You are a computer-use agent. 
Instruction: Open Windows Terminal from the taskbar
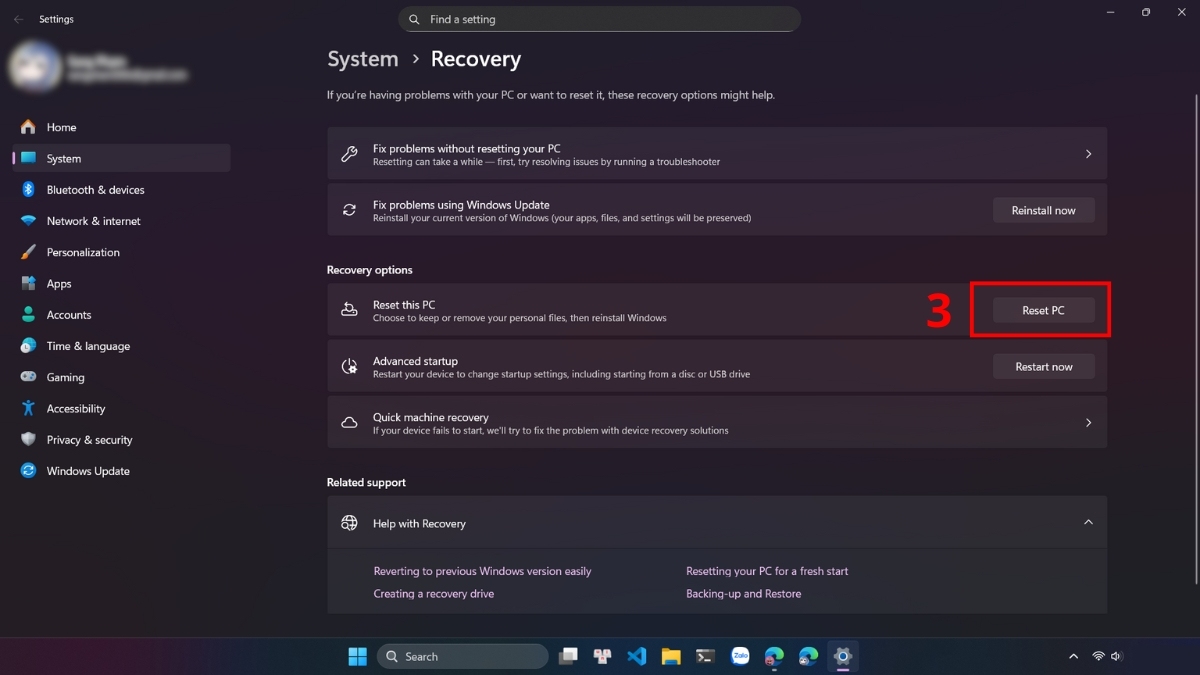[x=705, y=656]
